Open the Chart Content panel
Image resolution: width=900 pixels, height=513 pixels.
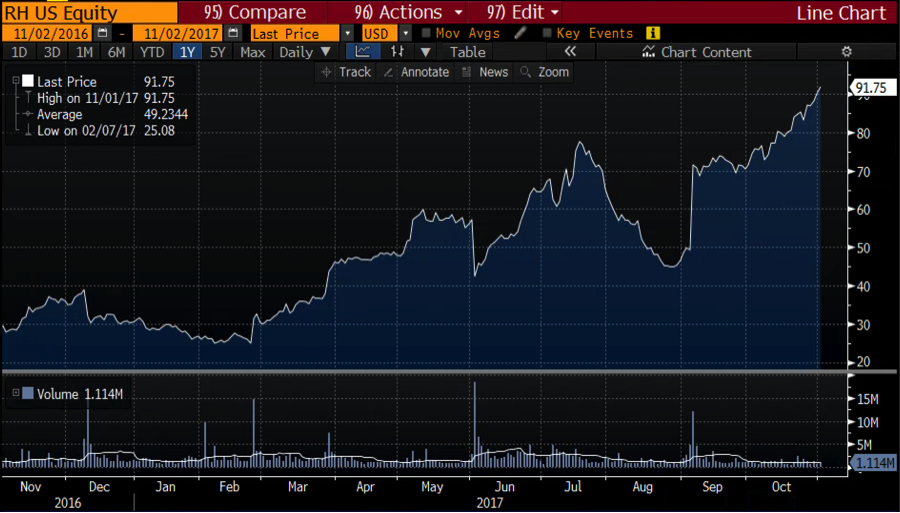(697, 52)
